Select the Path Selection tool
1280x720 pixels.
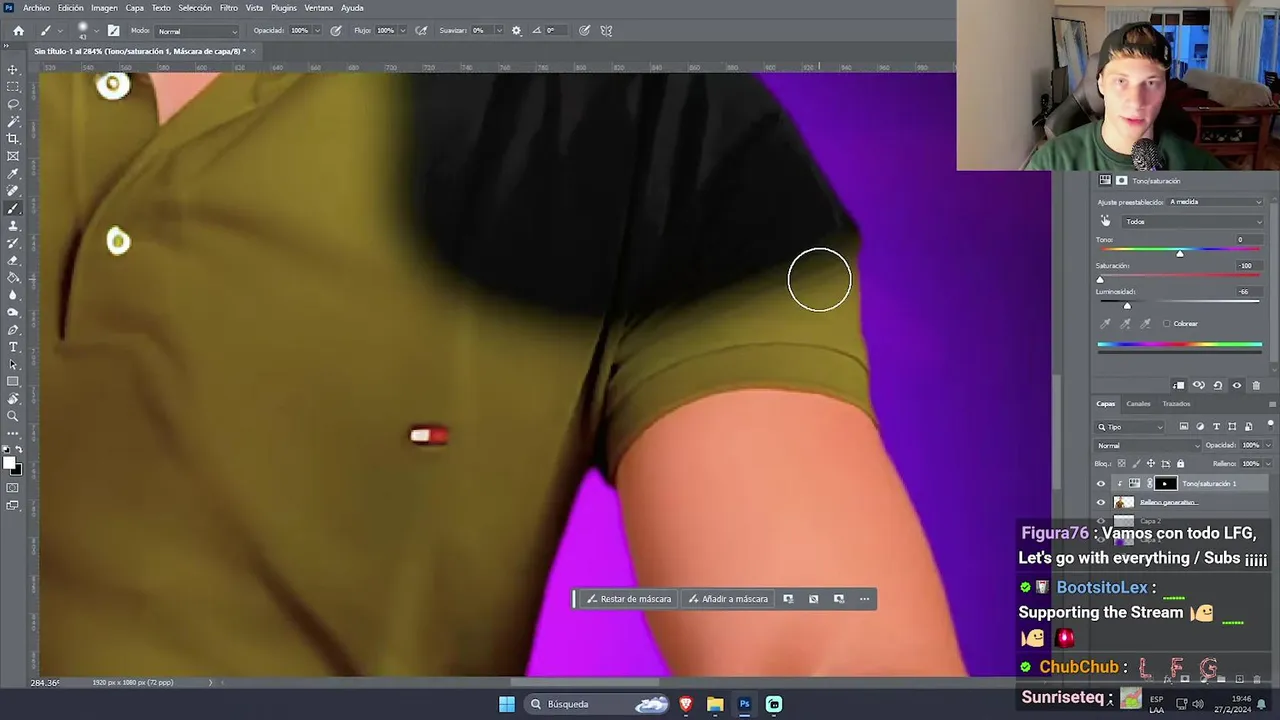pyautogui.click(x=13, y=364)
